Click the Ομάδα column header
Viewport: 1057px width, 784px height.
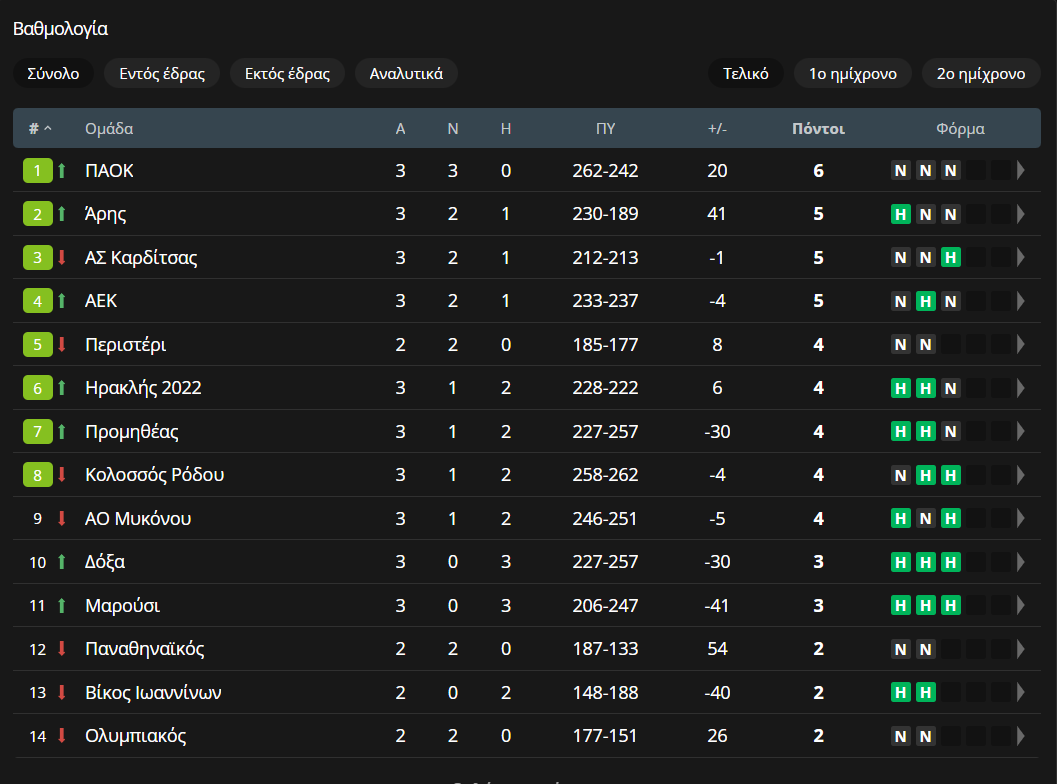click(x=109, y=129)
